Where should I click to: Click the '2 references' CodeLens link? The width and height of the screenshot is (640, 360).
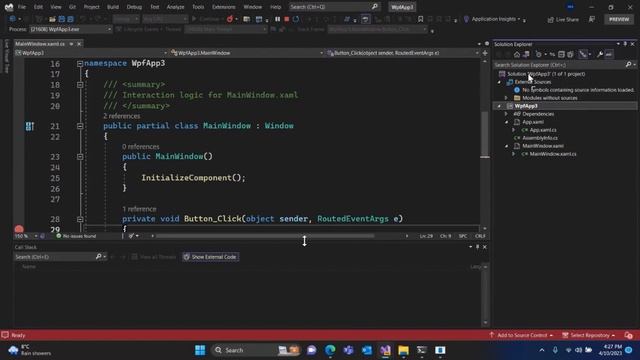pos(122,116)
